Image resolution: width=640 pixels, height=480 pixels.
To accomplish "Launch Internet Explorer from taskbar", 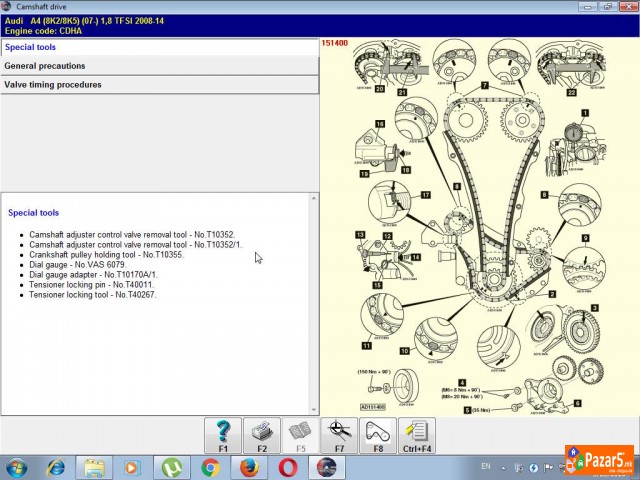I will pyautogui.click(x=55, y=467).
